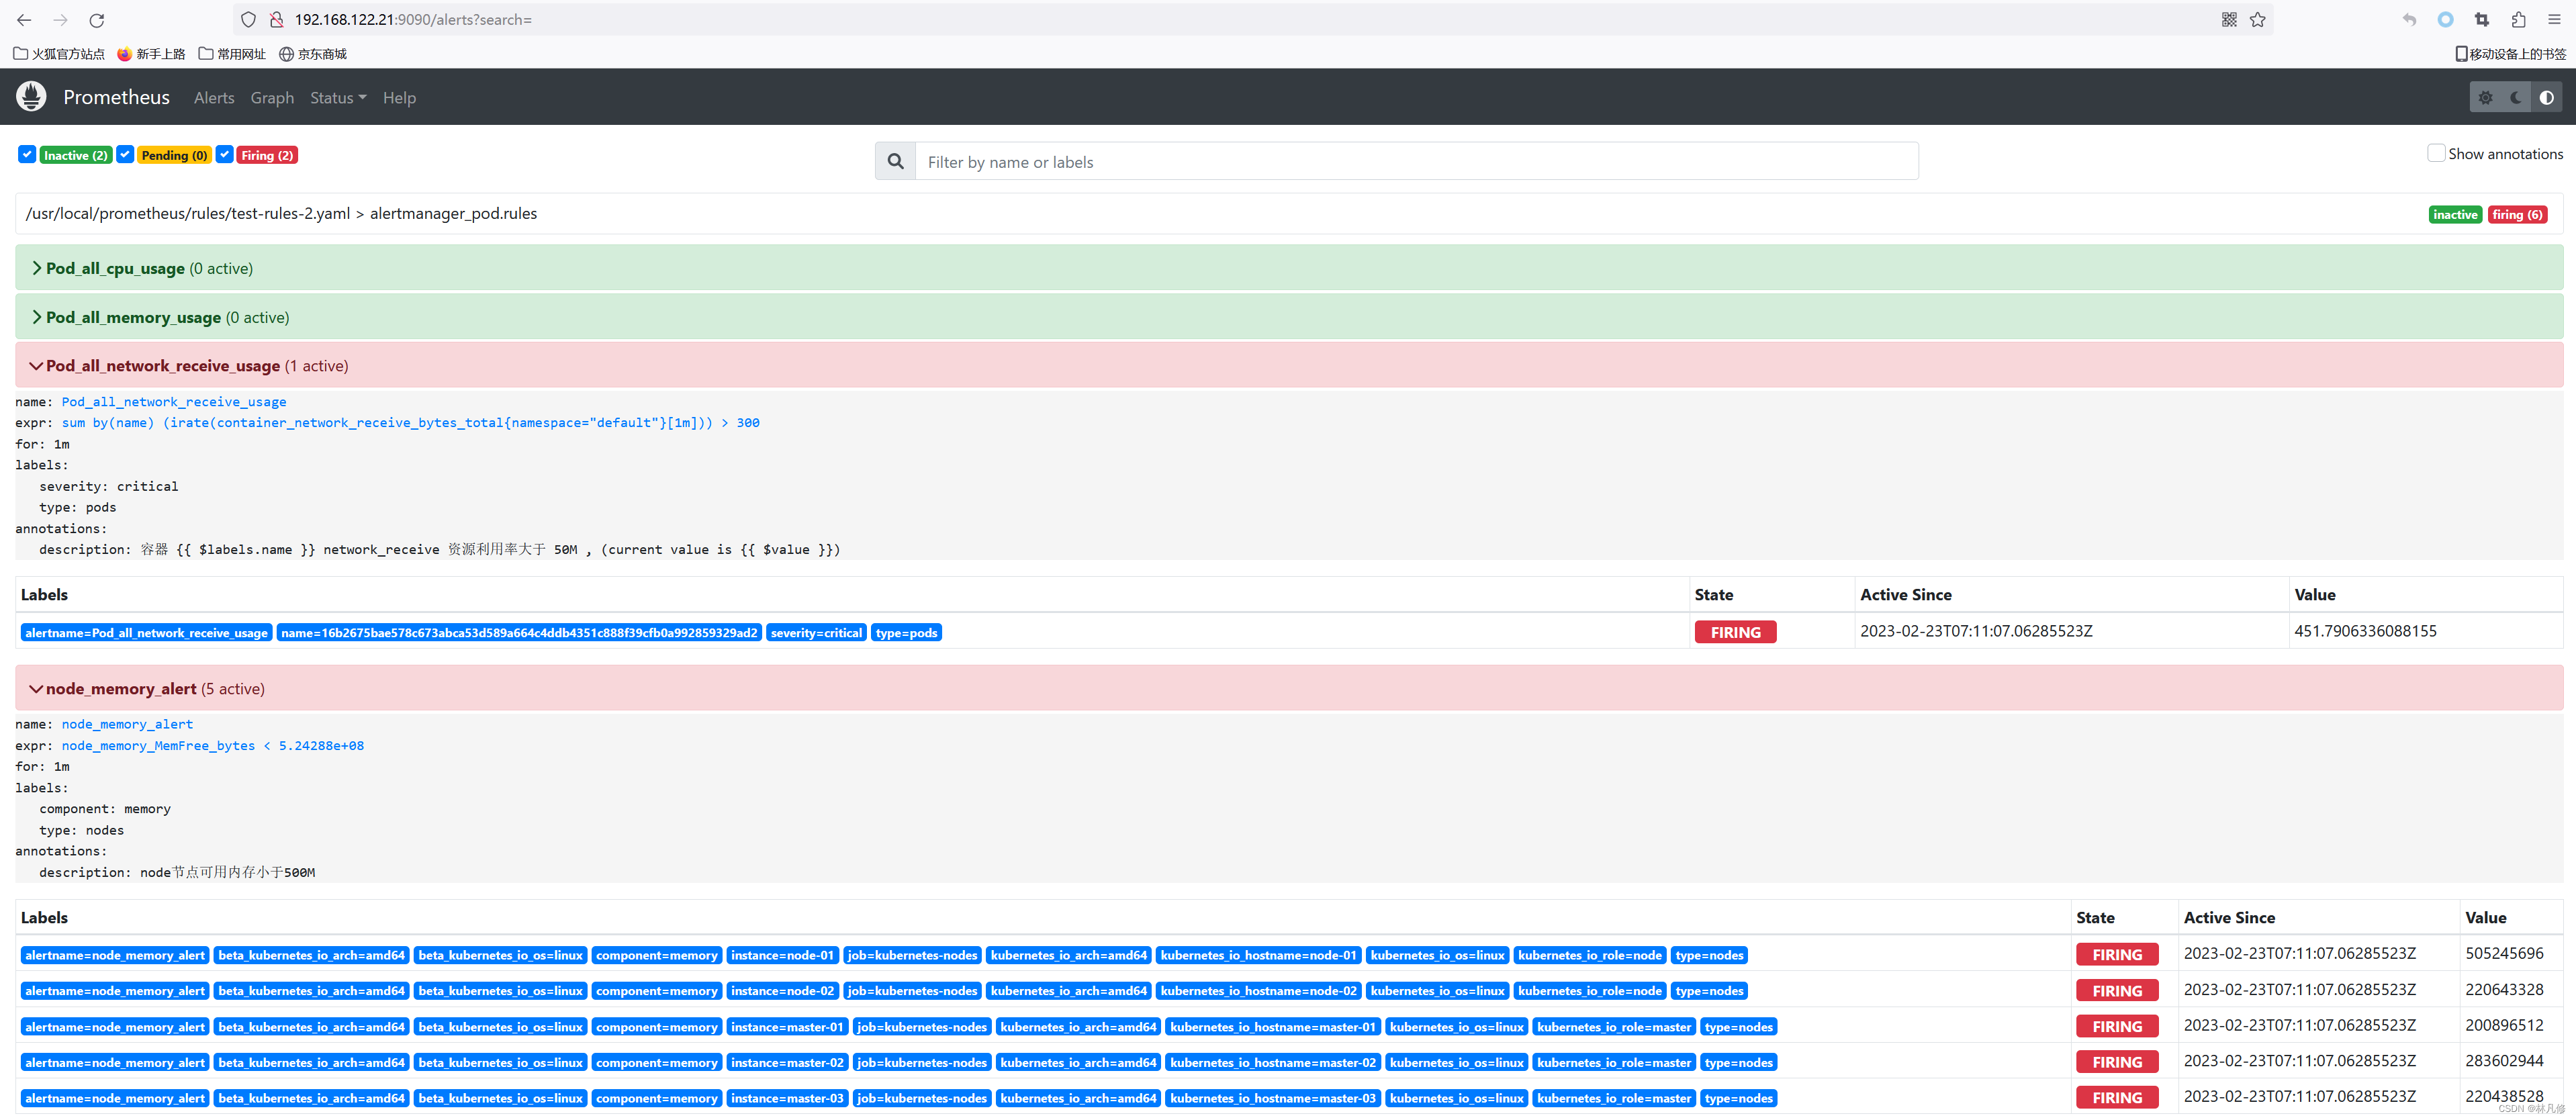Click the kubernetes_io_role=node label for node-01
2576x1120 pixels.
pos(1589,955)
